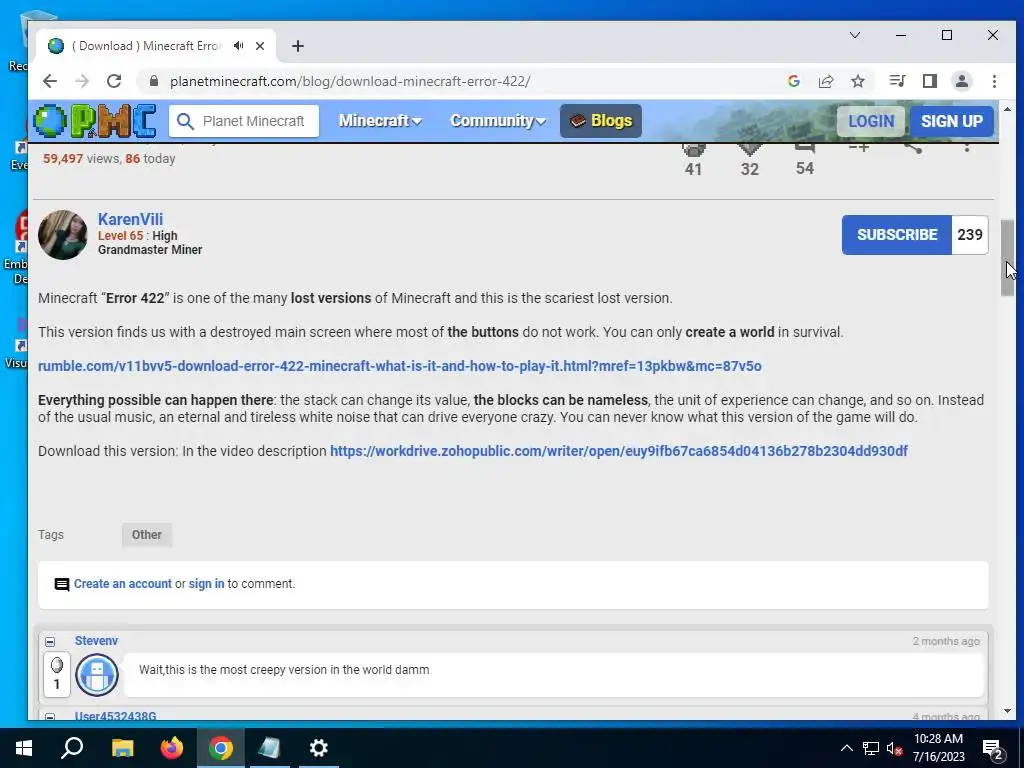Screen dimensions: 1024x768
Task: Open the notification center icon
Action: (993, 749)
